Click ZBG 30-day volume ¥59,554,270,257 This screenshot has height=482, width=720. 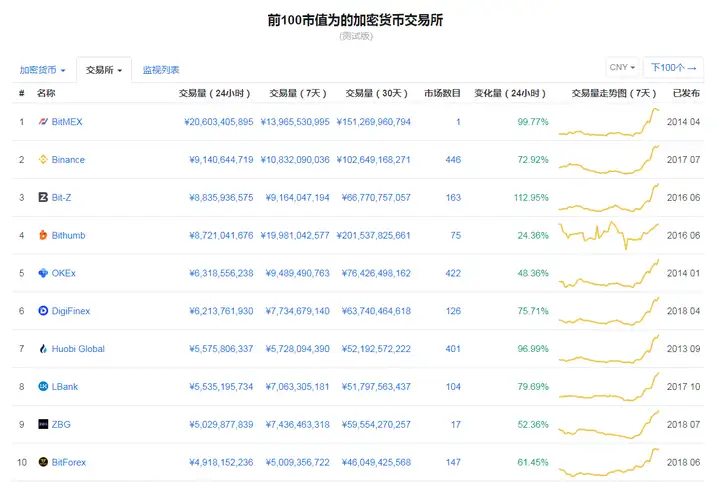click(x=376, y=424)
